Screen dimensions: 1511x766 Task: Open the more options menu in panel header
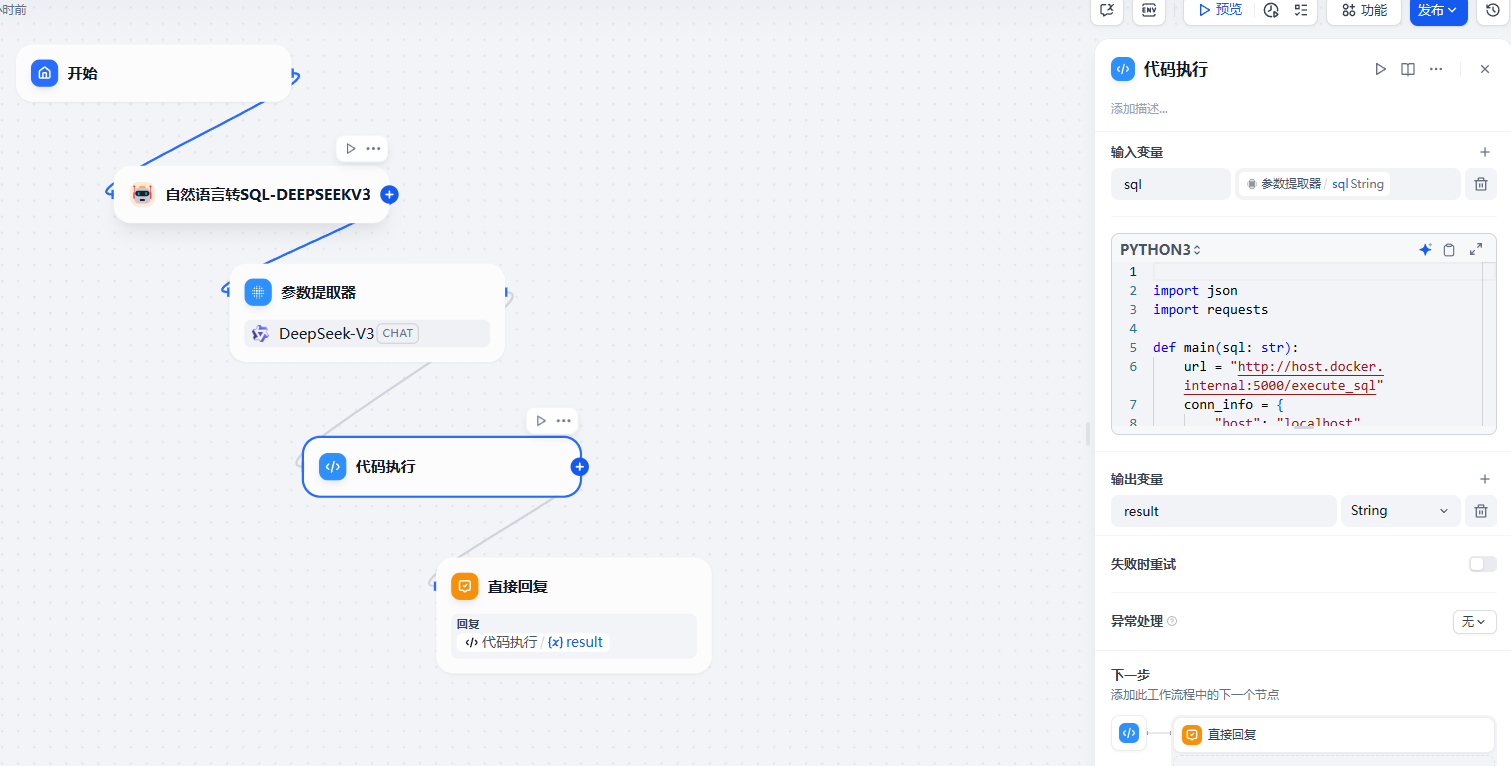(x=1436, y=69)
